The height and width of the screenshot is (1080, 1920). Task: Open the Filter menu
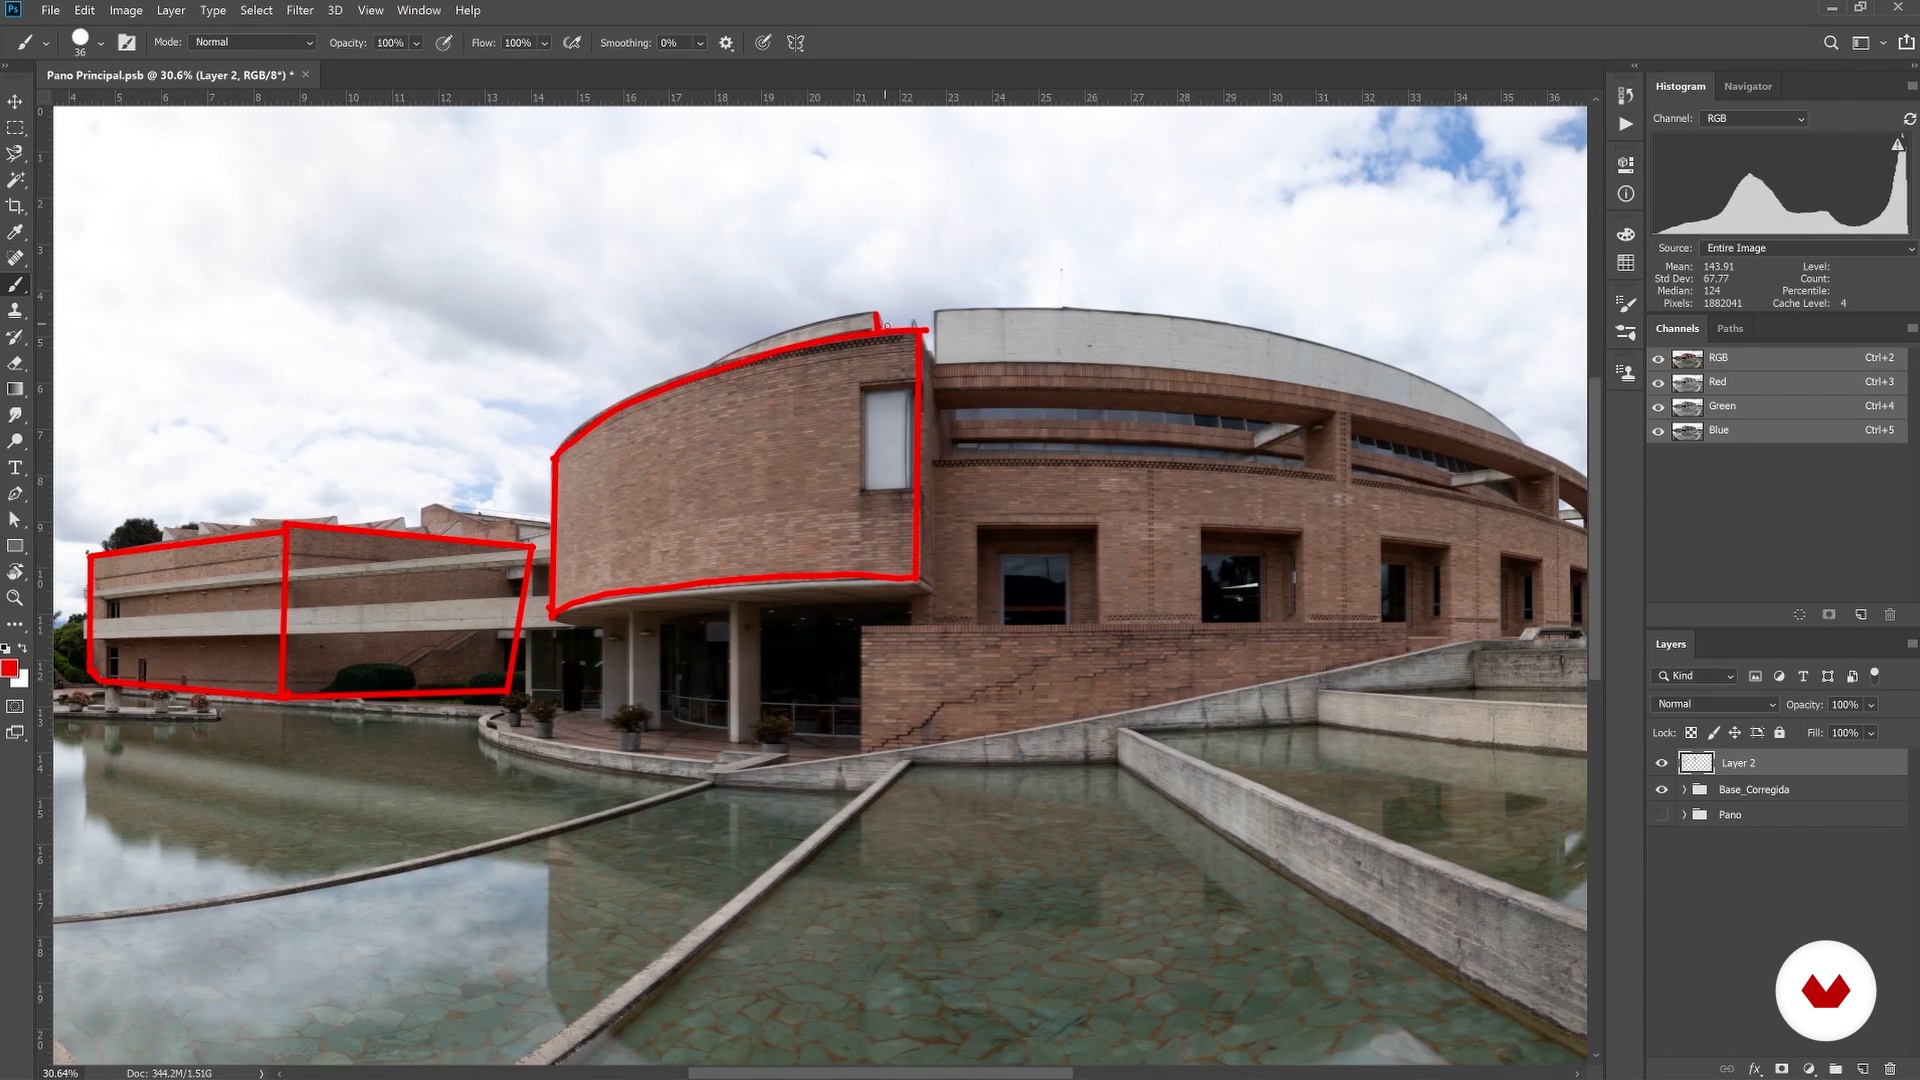pos(299,10)
